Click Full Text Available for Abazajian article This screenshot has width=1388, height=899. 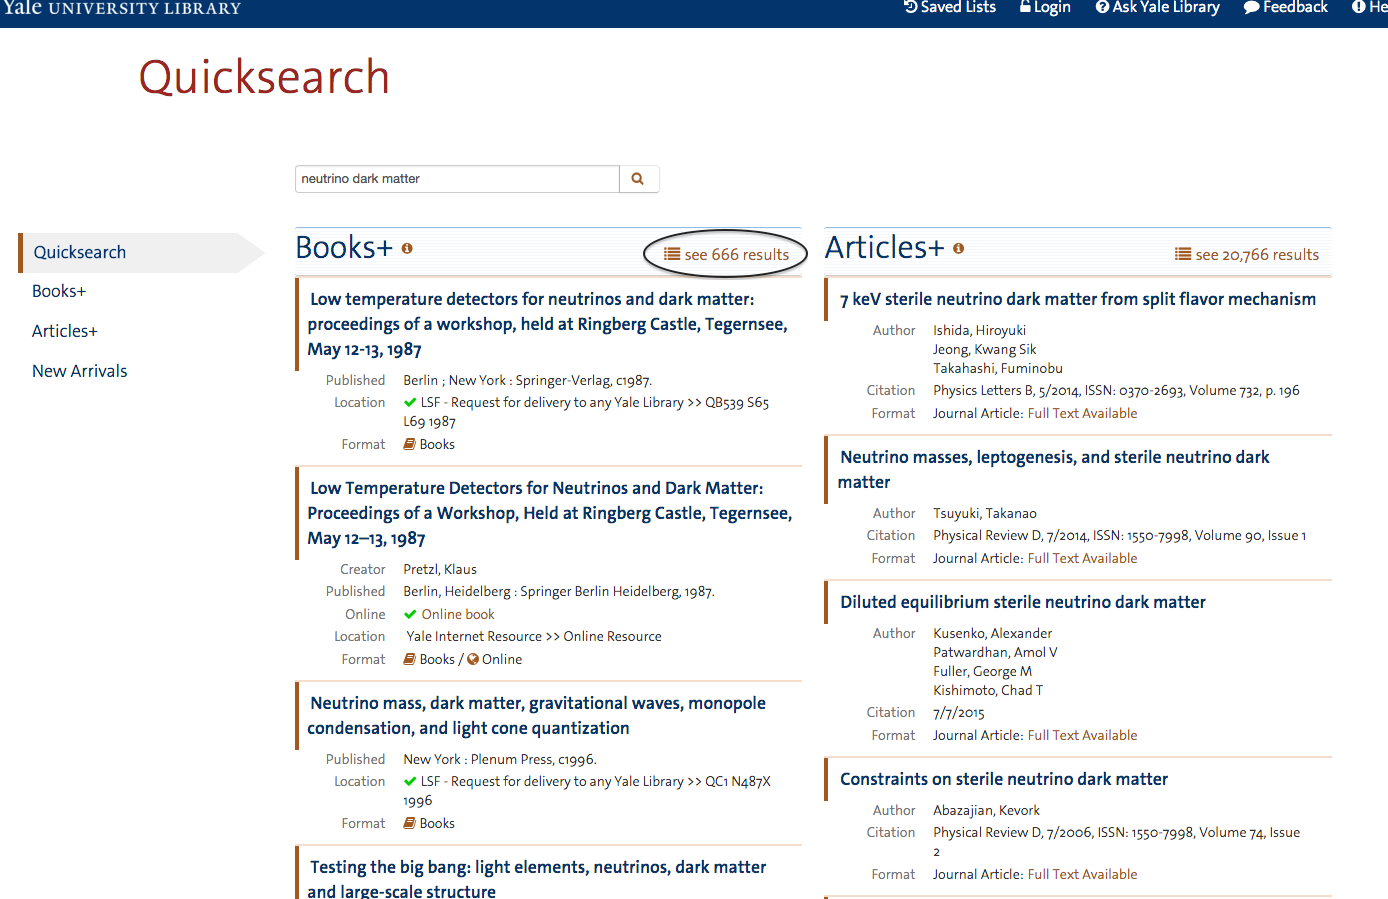[x=1082, y=874]
